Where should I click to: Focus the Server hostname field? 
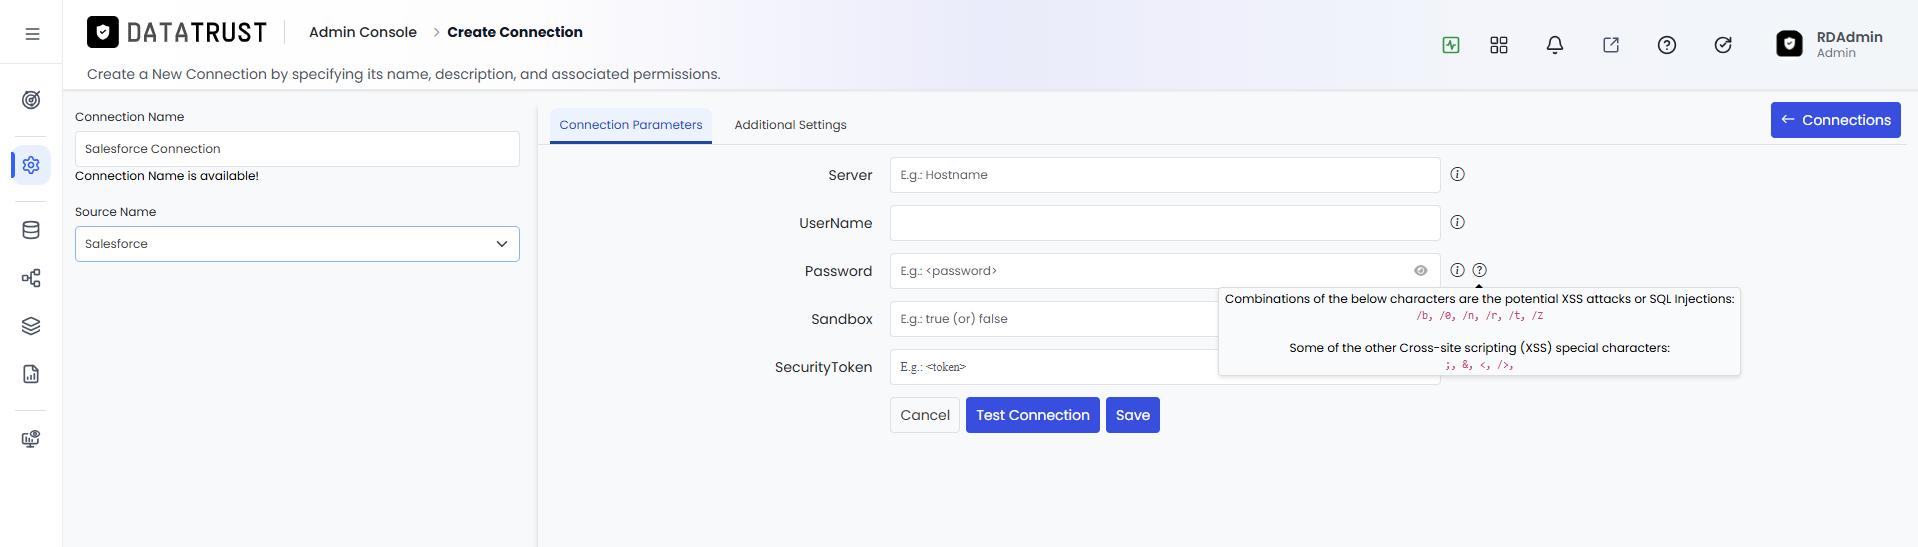1165,175
